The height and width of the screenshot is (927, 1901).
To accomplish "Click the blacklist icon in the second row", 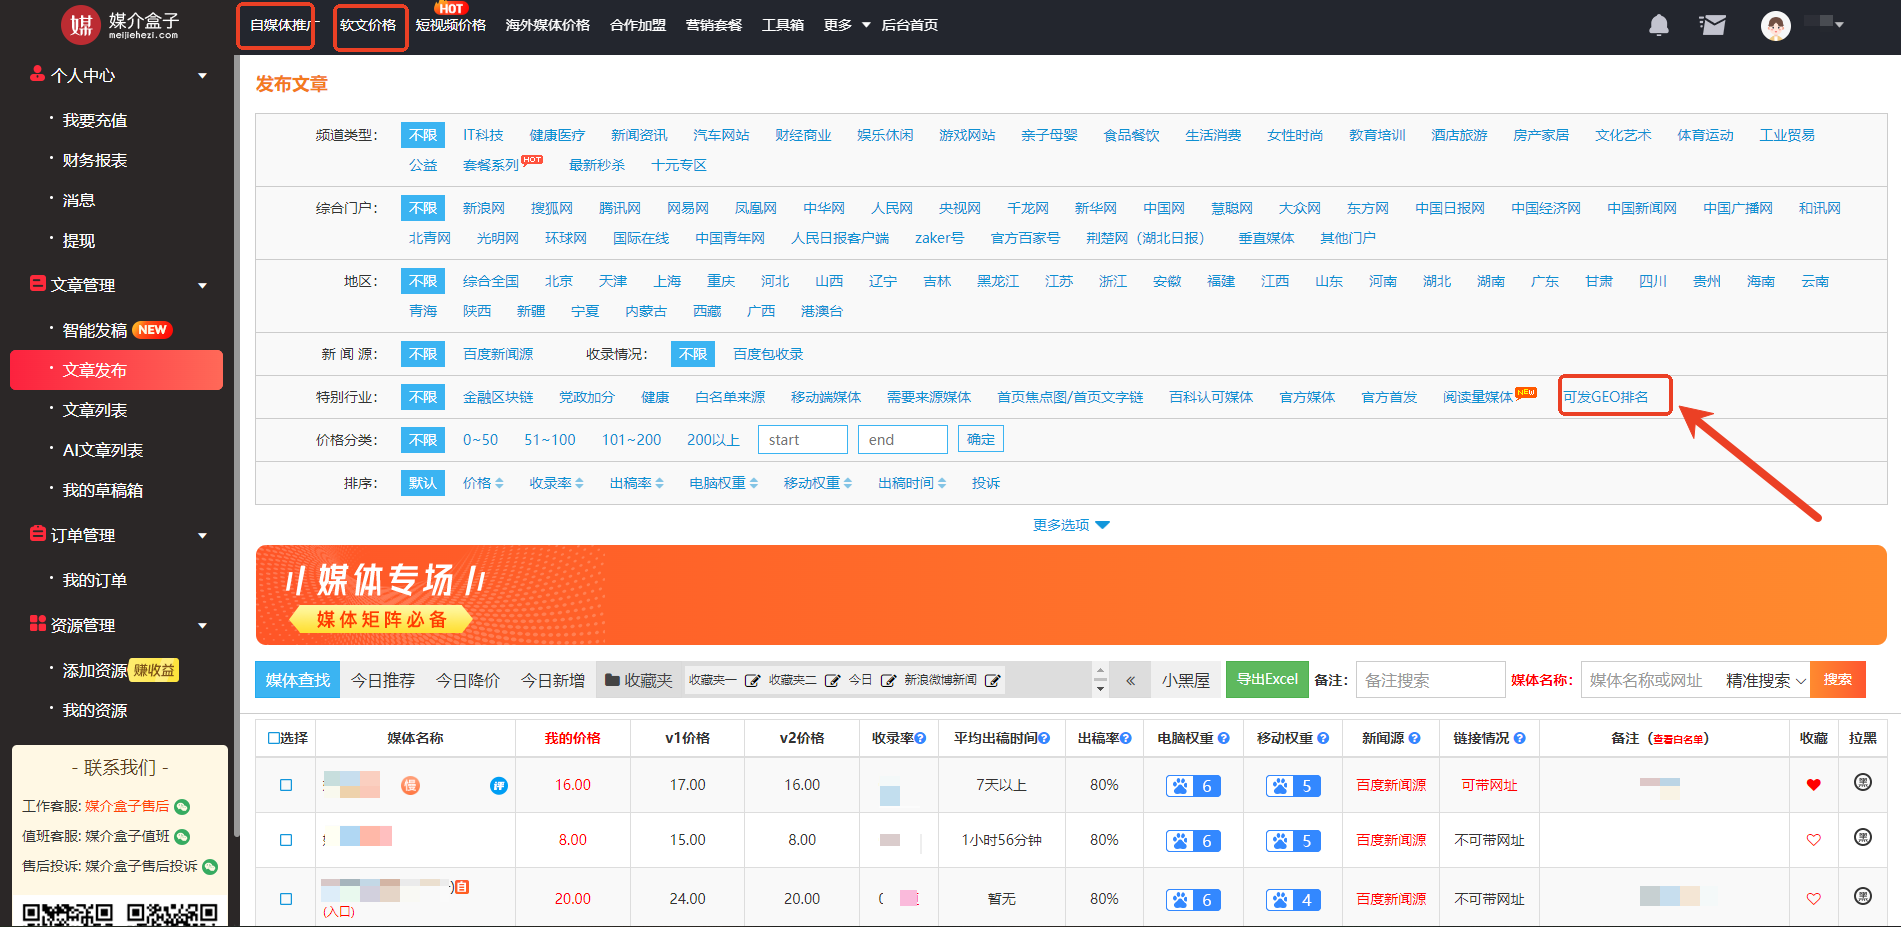I will pos(1862,837).
